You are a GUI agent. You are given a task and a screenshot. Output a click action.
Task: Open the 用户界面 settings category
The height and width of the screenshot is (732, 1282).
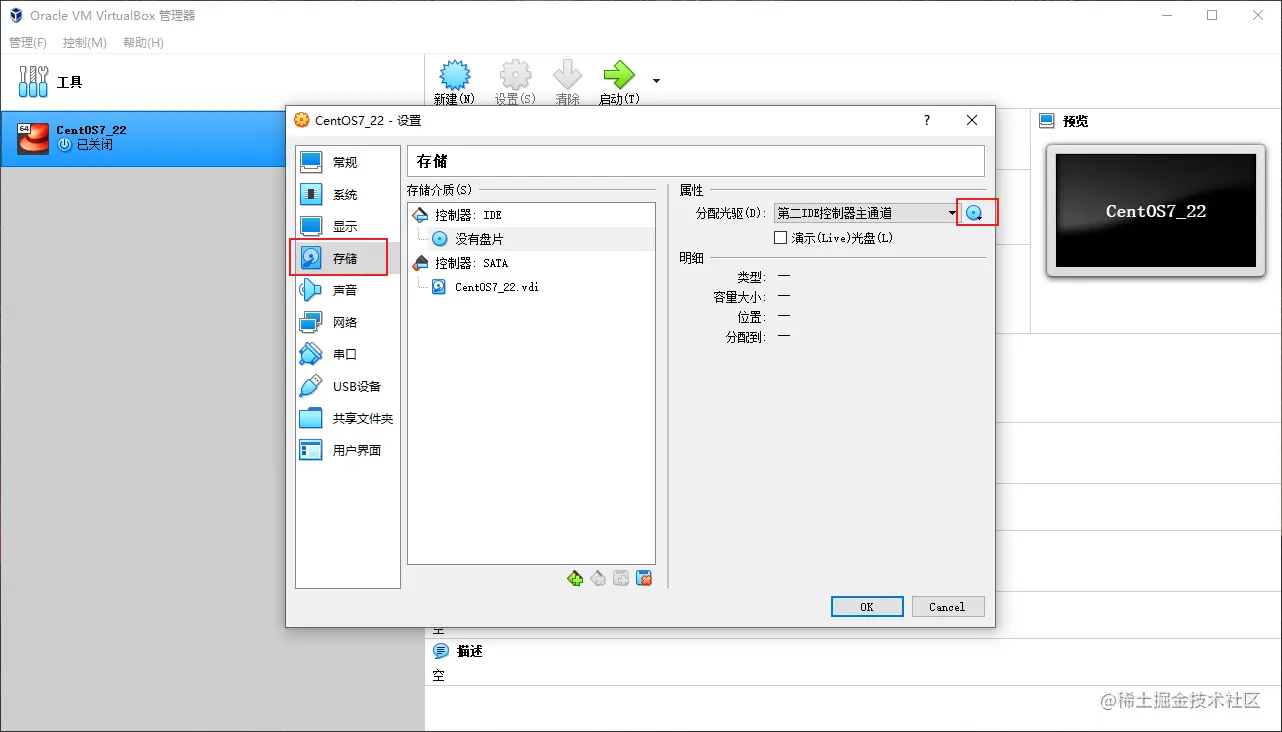[x=347, y=450]
